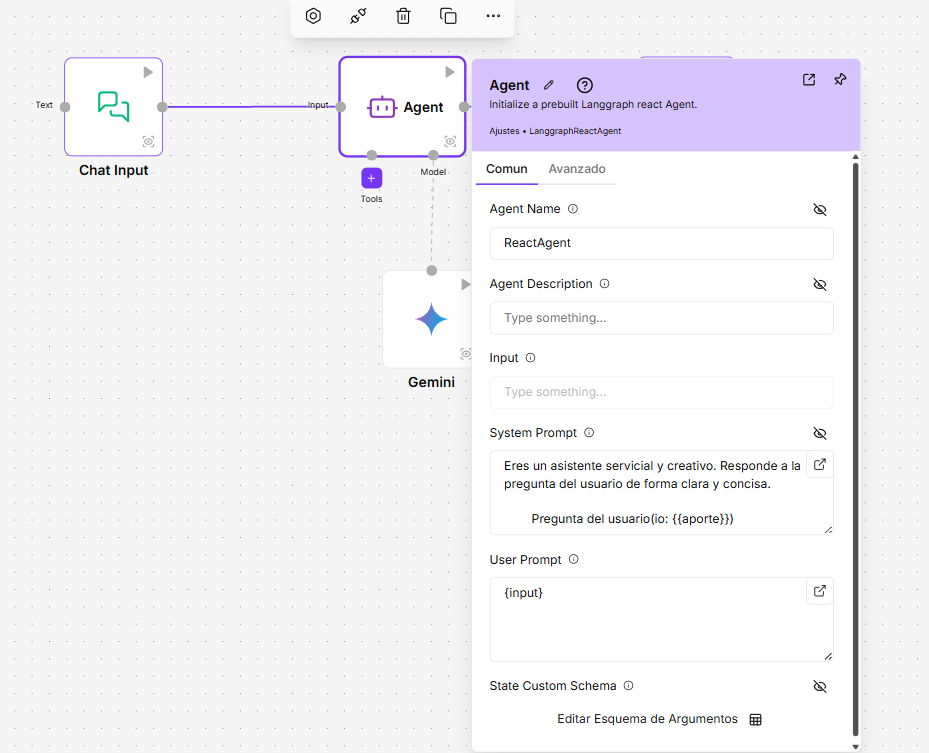Expand the System Prompt editor

(819, 464)
